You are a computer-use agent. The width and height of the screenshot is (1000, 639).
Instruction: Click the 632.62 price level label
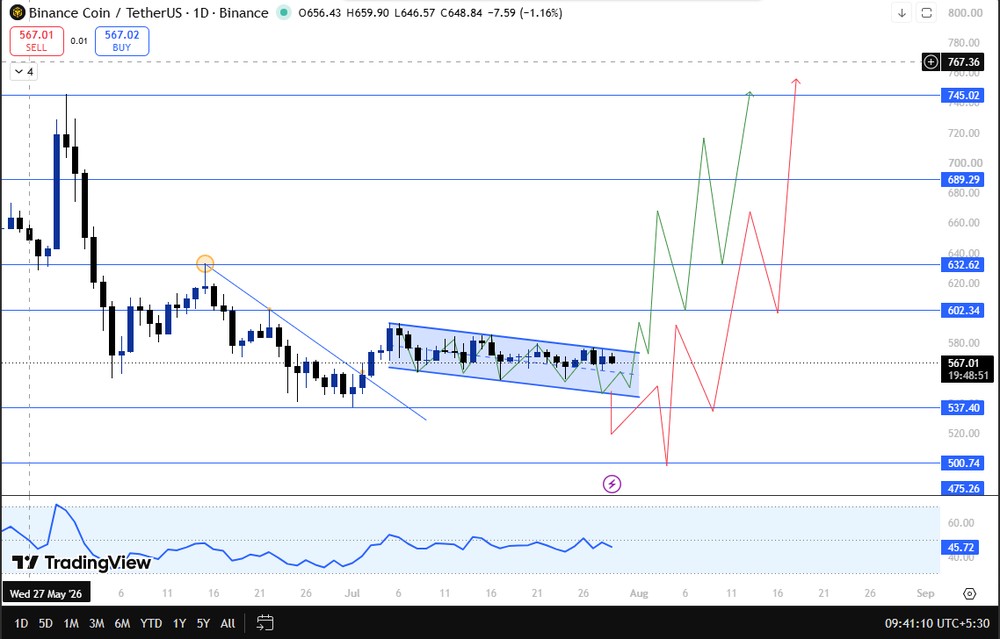pos(963,264)
